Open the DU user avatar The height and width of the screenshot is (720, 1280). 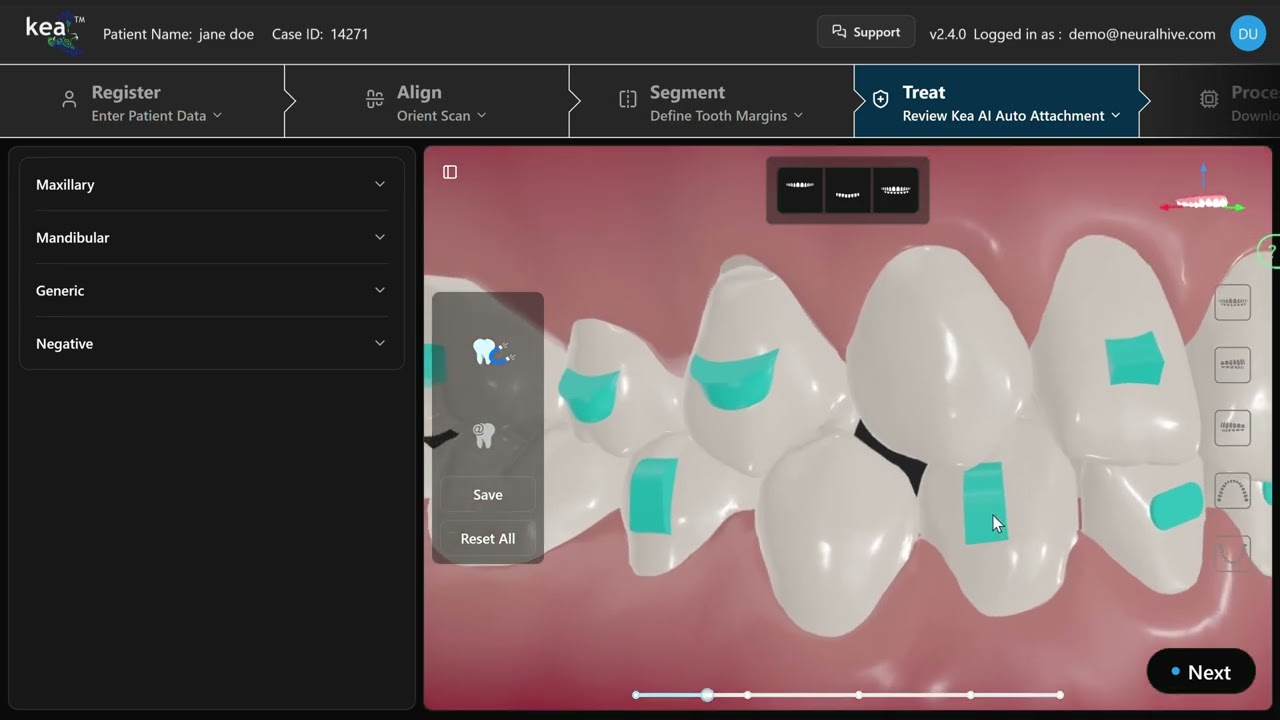point(1248,34)
